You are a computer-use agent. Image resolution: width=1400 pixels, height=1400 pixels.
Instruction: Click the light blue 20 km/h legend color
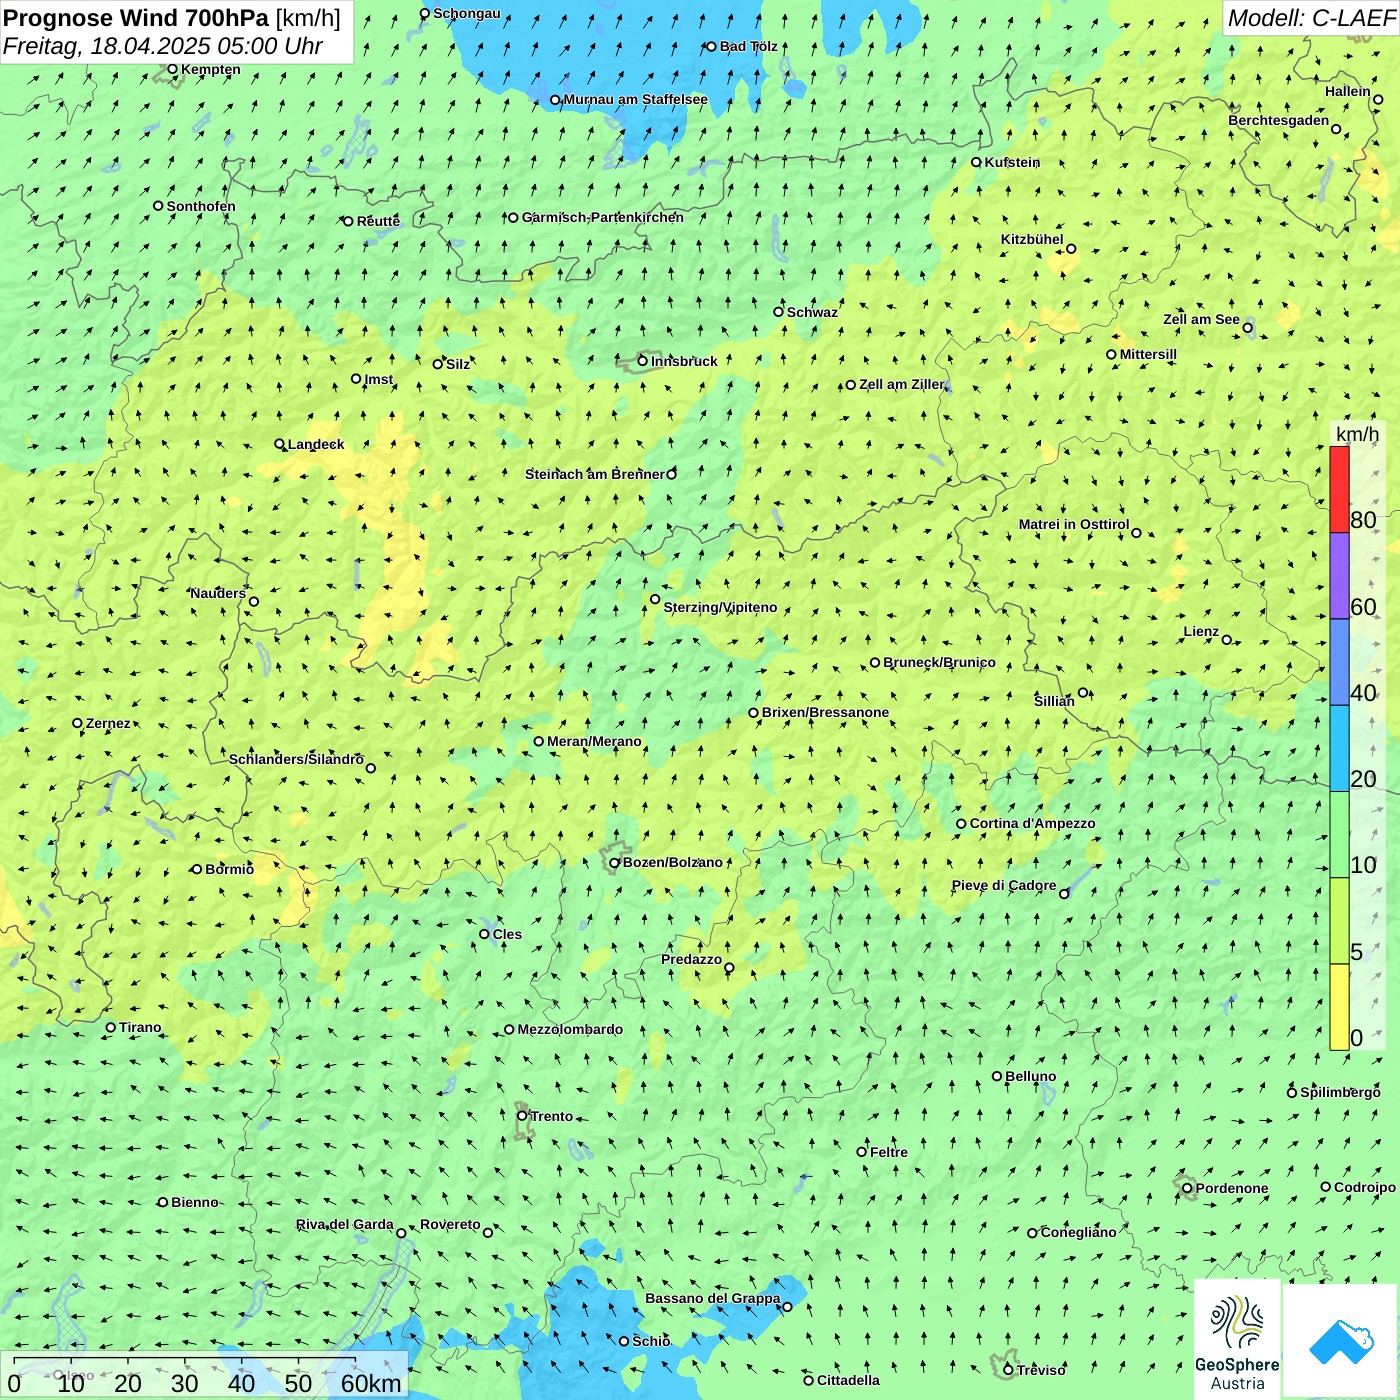tap(1339, 748)
